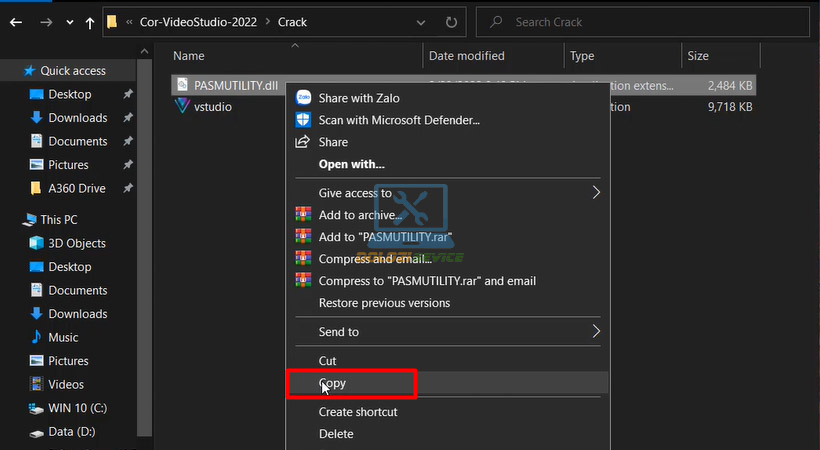Click the Search Crack field
The image size is (820, 450).
(643, 22)
